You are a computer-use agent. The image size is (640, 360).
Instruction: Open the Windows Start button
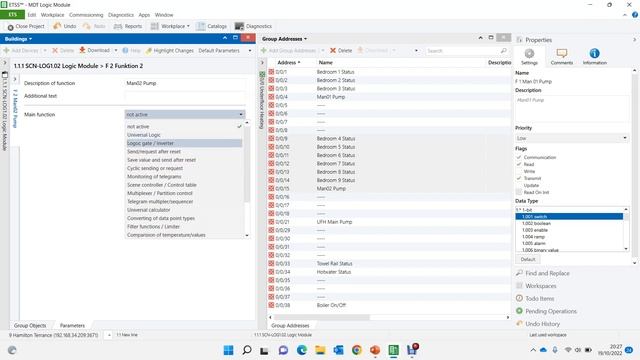(x=229, y=350)
